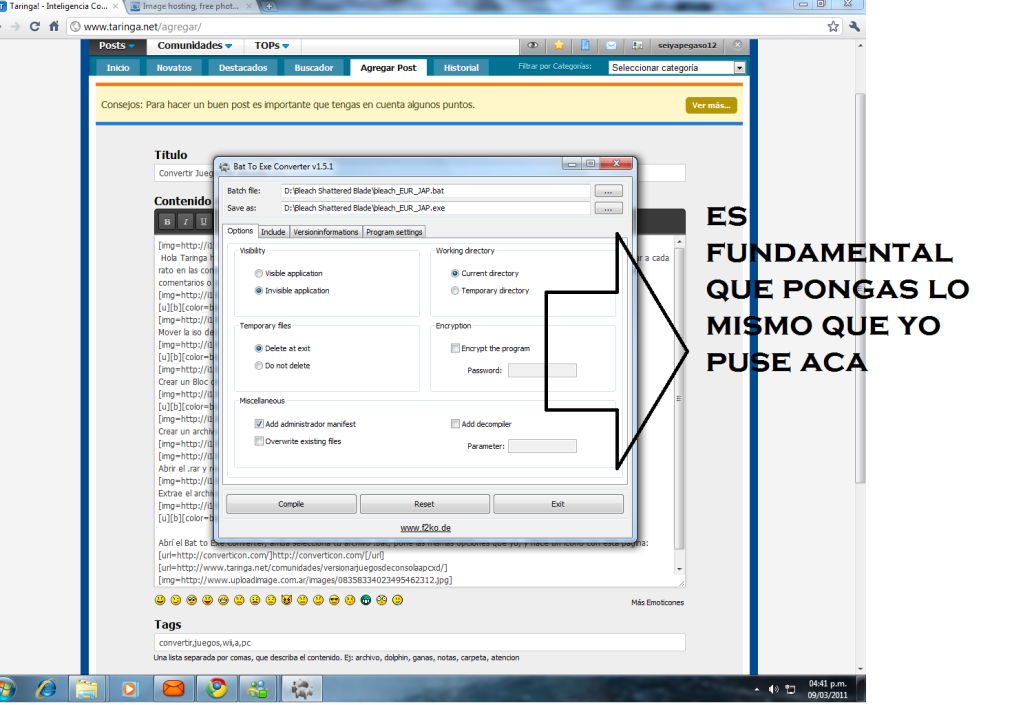Switch to Program settings tab
Viewport: 1023px width, 705px height.
394,232
